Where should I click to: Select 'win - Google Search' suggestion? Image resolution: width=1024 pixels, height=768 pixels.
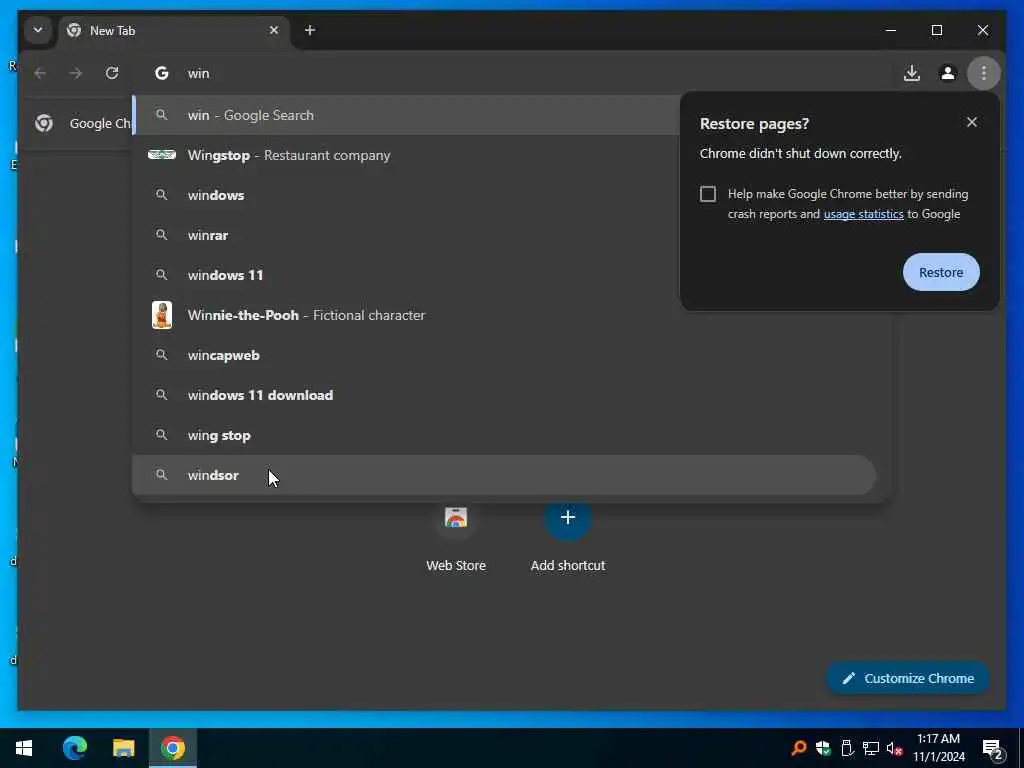[x=406, y=115]
